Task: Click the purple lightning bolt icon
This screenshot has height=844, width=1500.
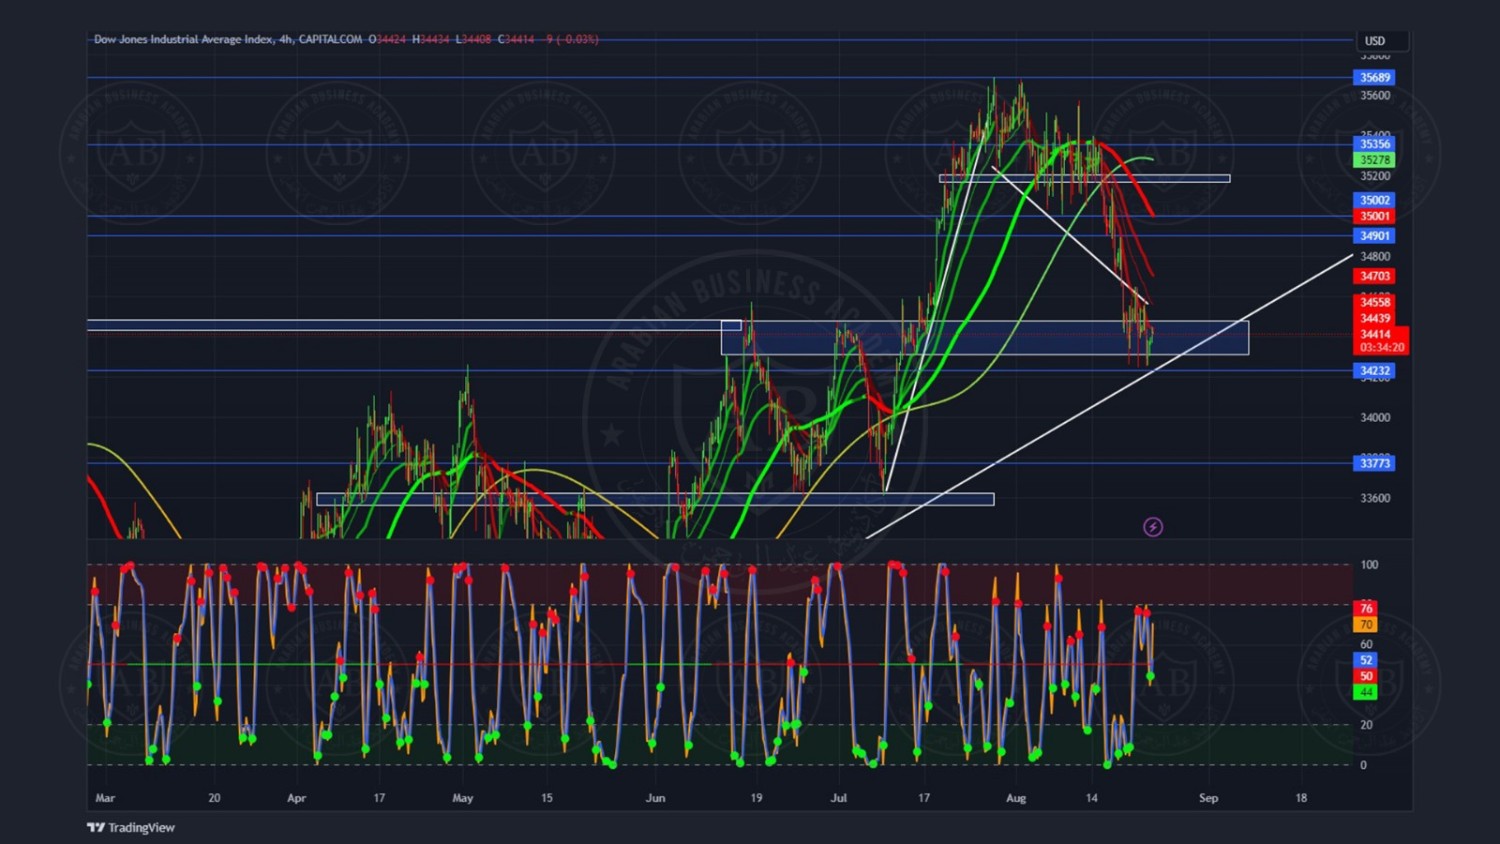Action: tap(1153, 527)
